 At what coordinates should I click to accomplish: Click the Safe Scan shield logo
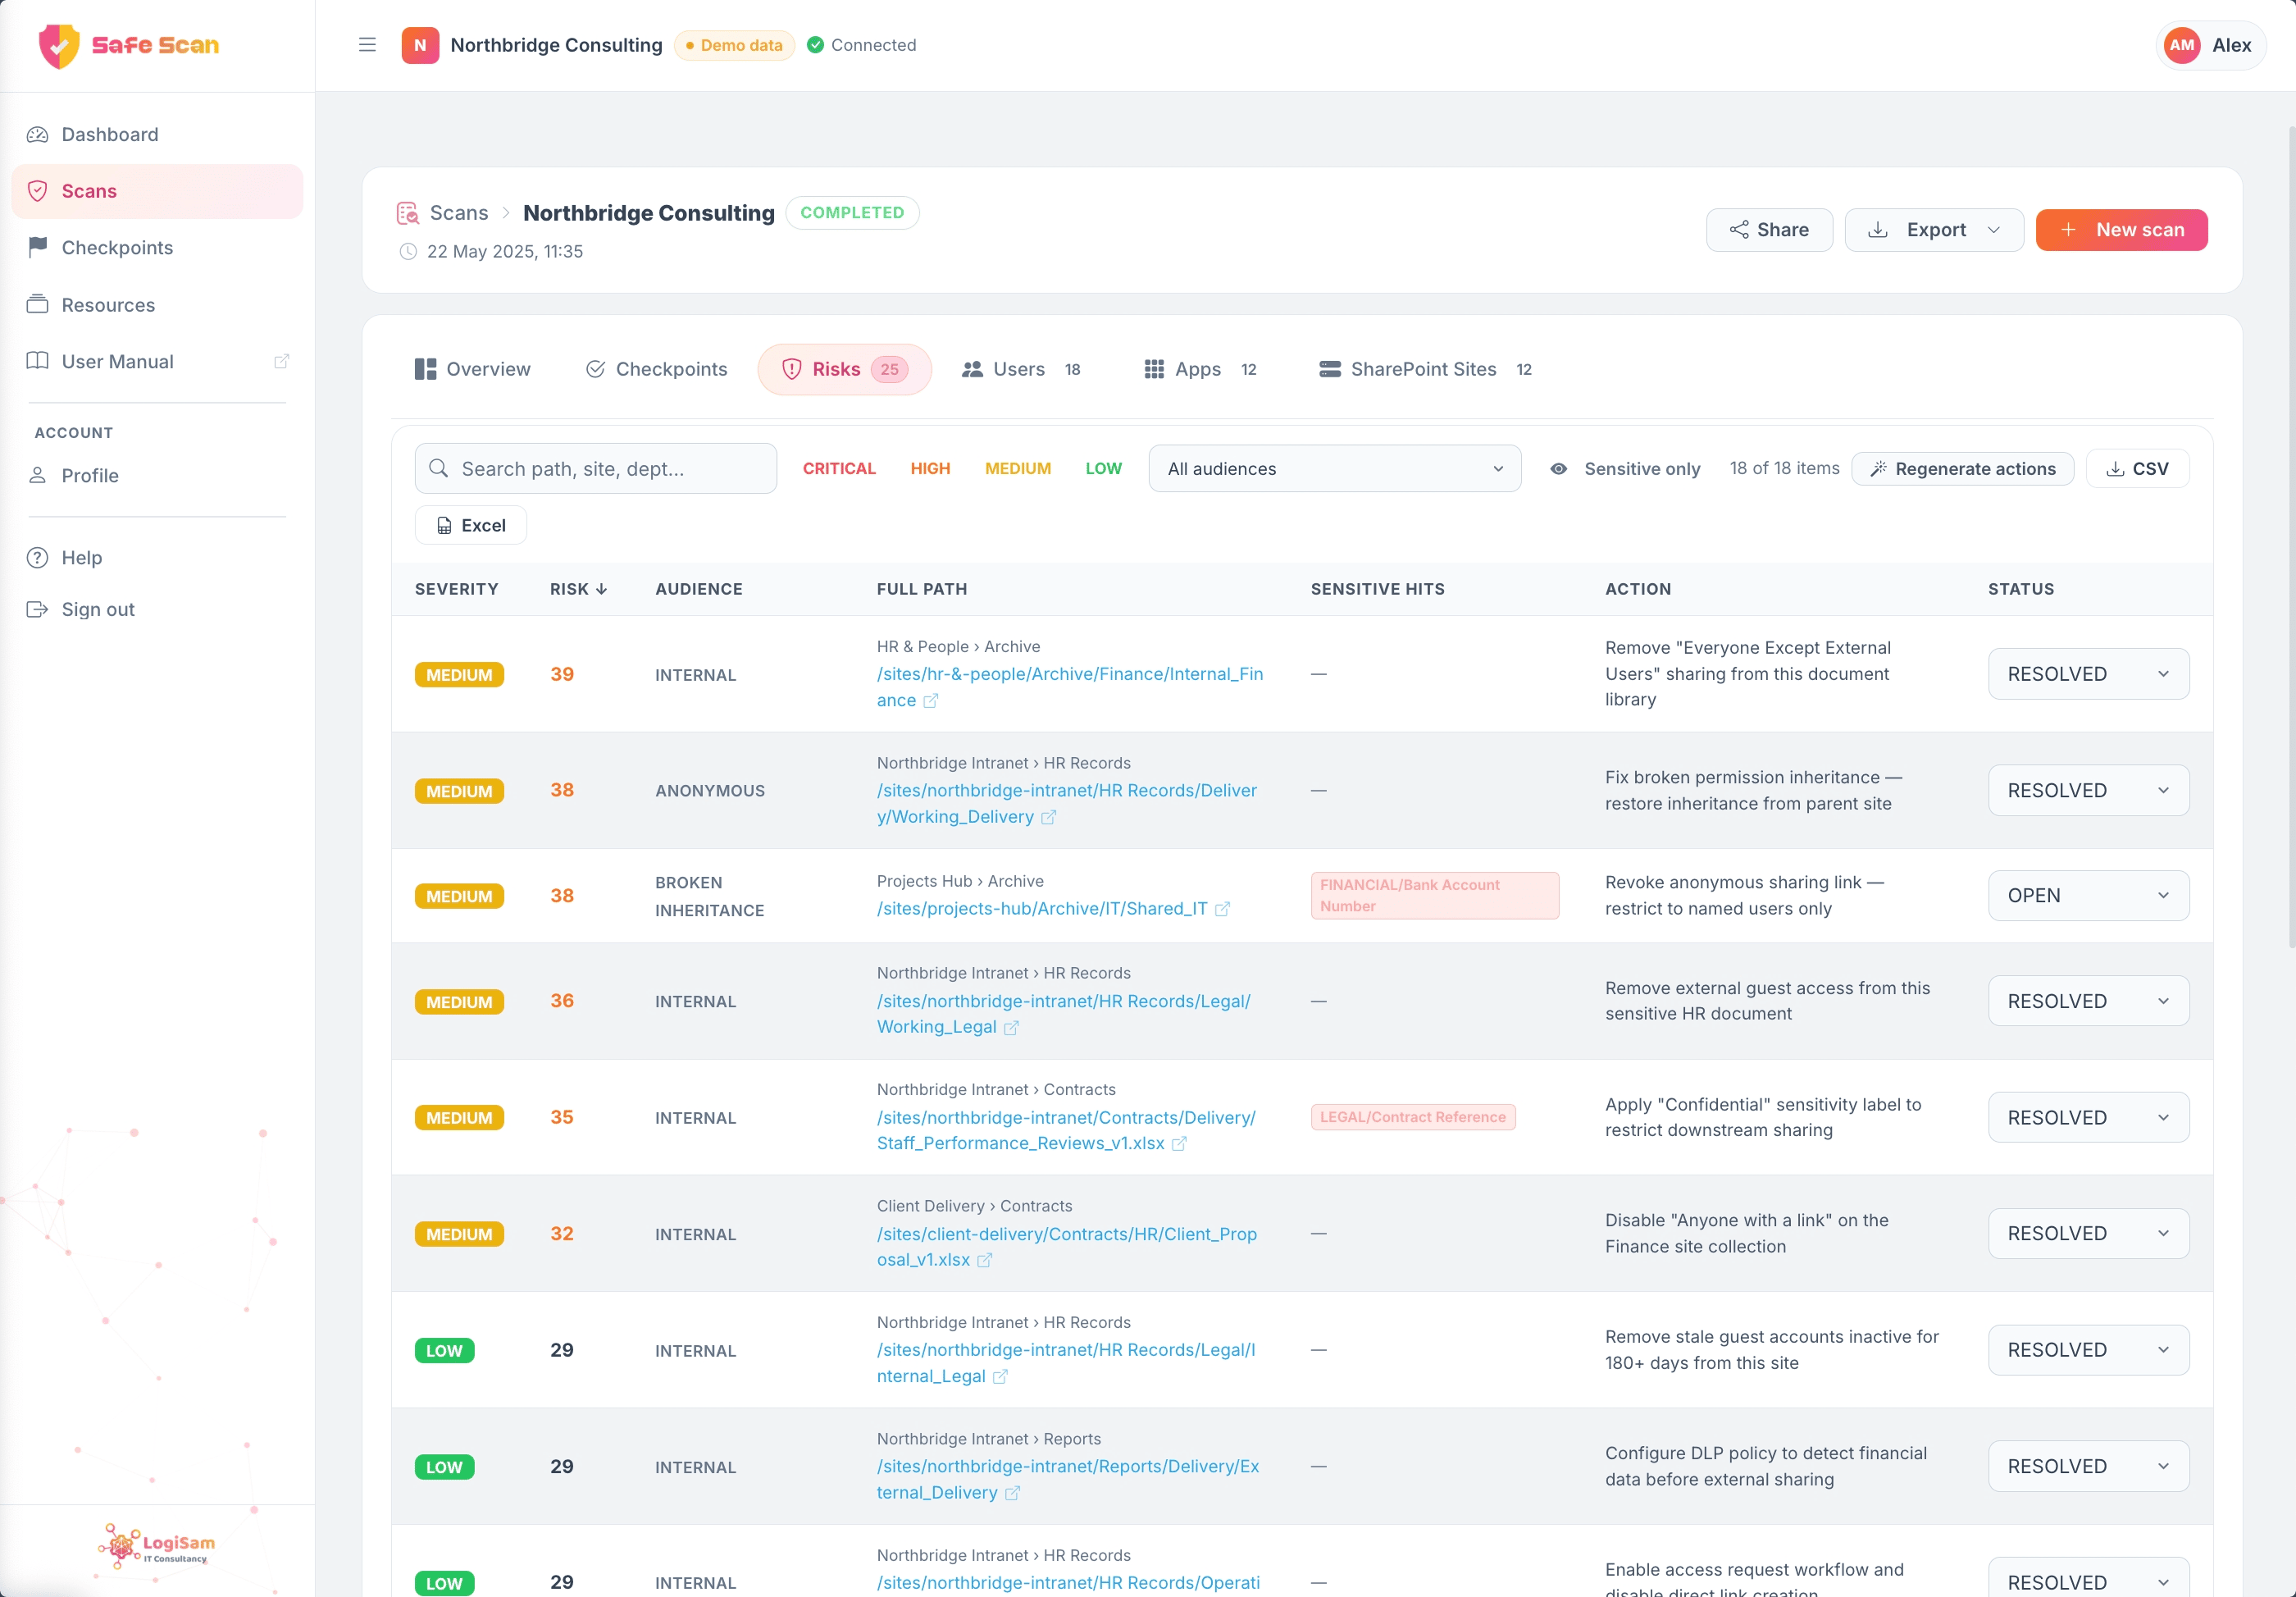pyautogui.click(x=58, y=45)
